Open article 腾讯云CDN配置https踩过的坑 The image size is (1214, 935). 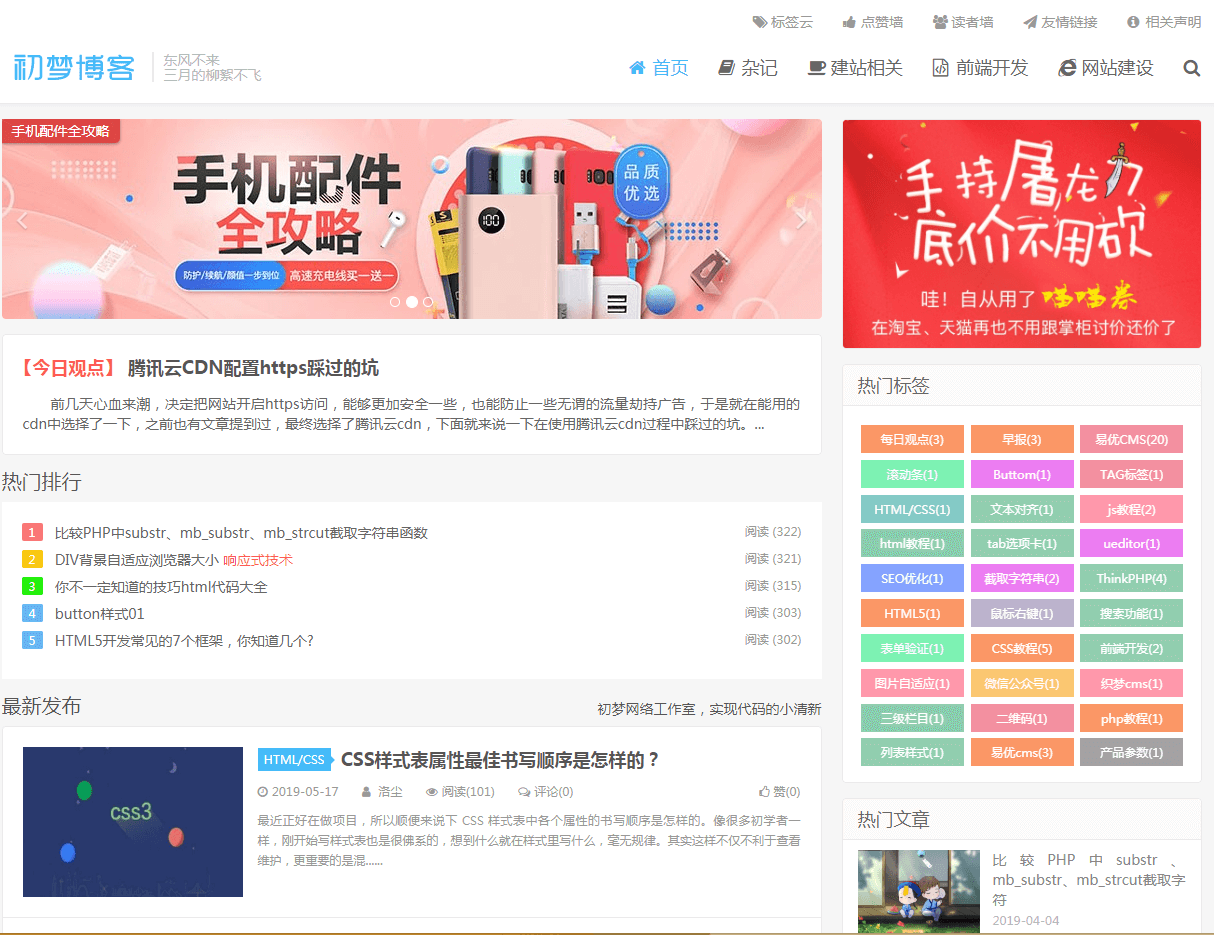pyautogui.click(x=253, y=368)
